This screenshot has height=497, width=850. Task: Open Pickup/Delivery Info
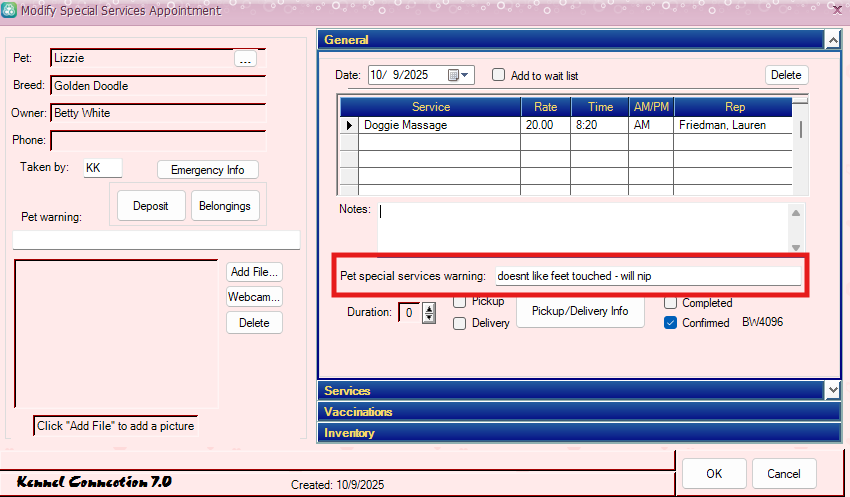[580, 311]
